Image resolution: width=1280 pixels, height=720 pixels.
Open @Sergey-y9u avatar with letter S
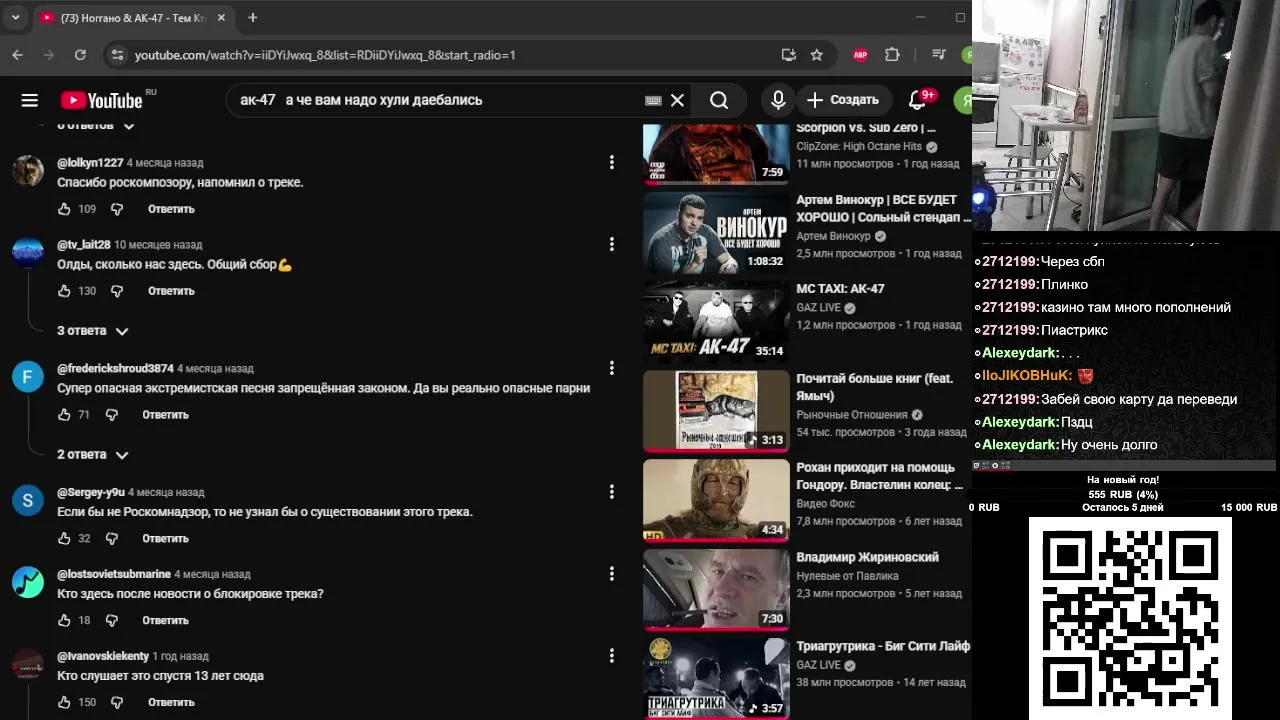pos(28,500)
